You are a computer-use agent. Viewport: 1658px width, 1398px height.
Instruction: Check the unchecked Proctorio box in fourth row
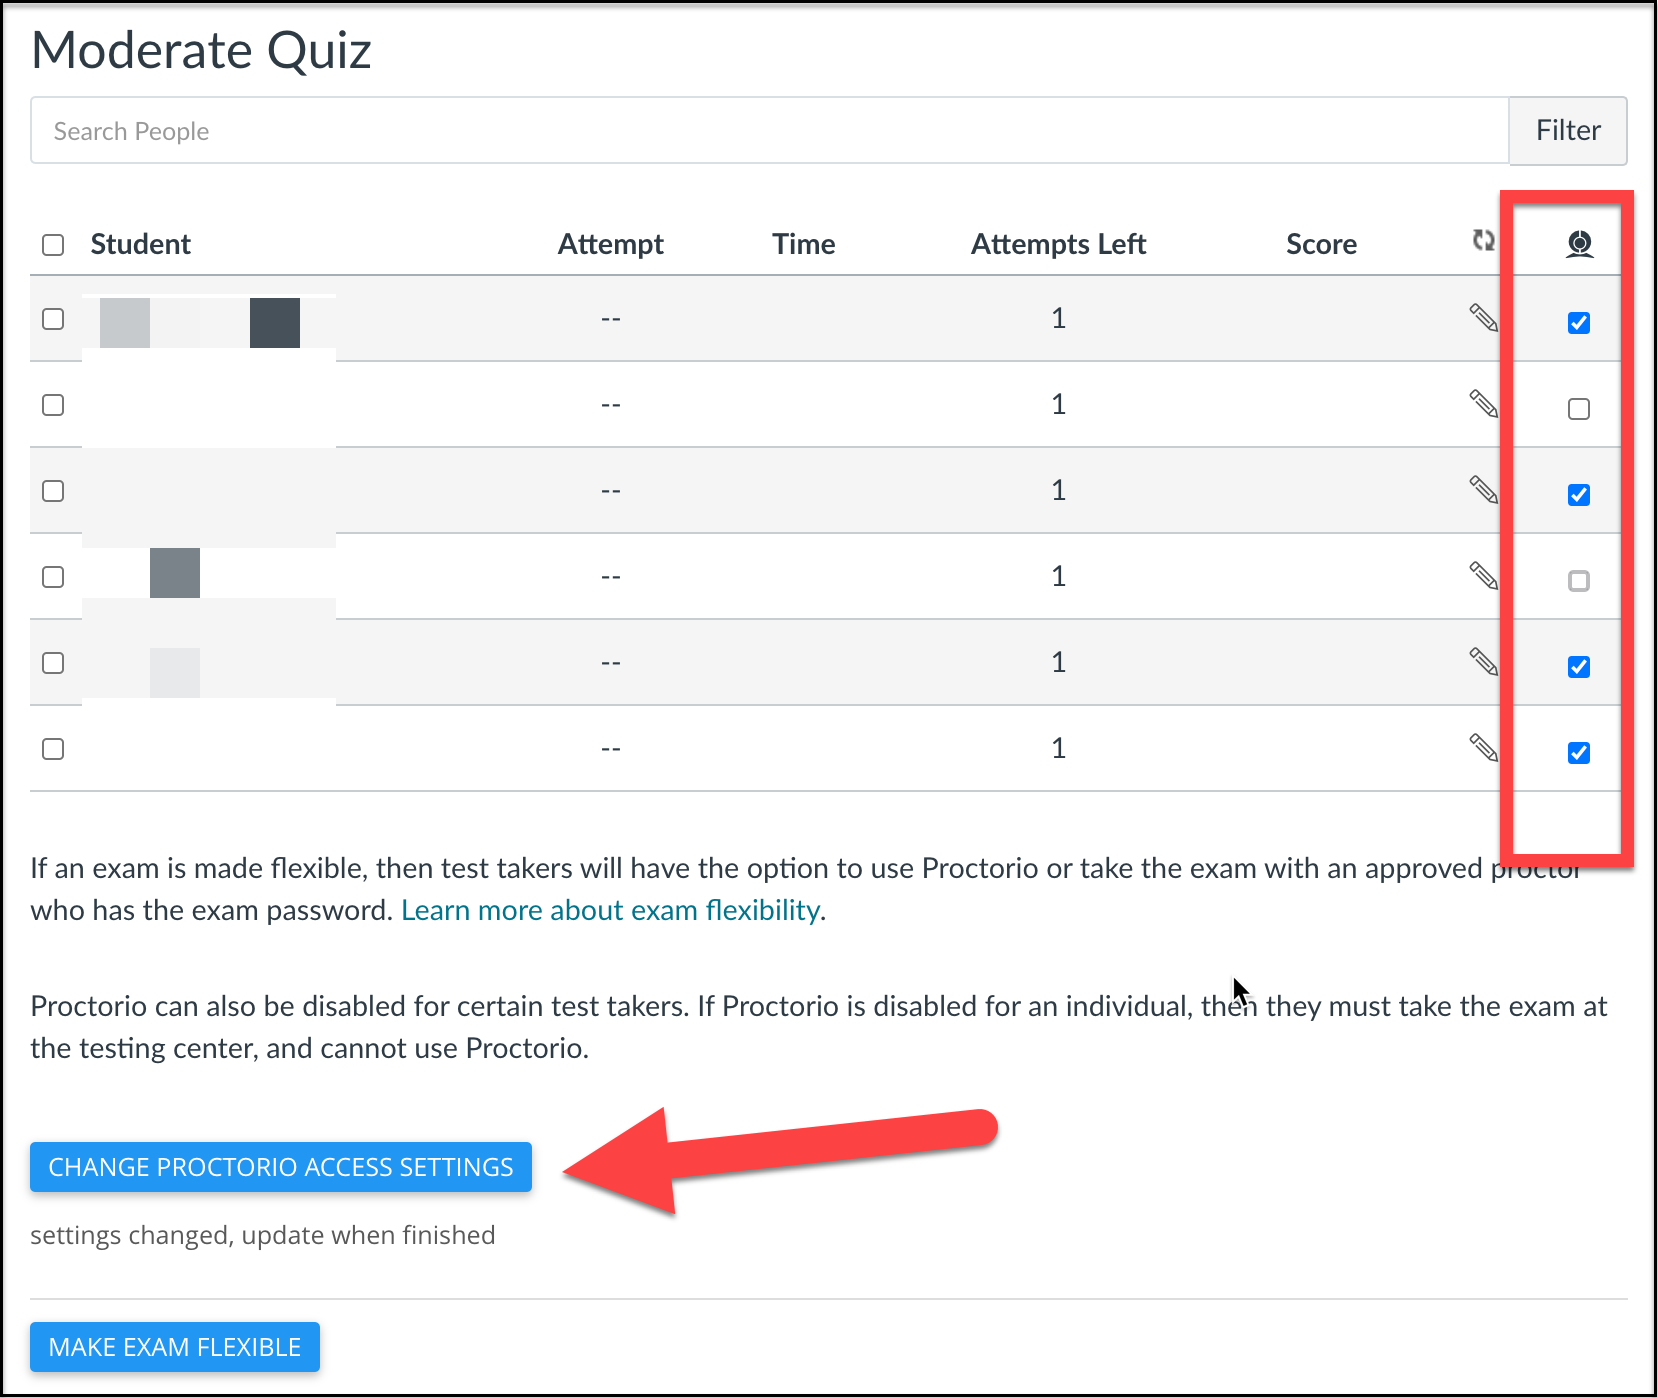click(1579, 581)
